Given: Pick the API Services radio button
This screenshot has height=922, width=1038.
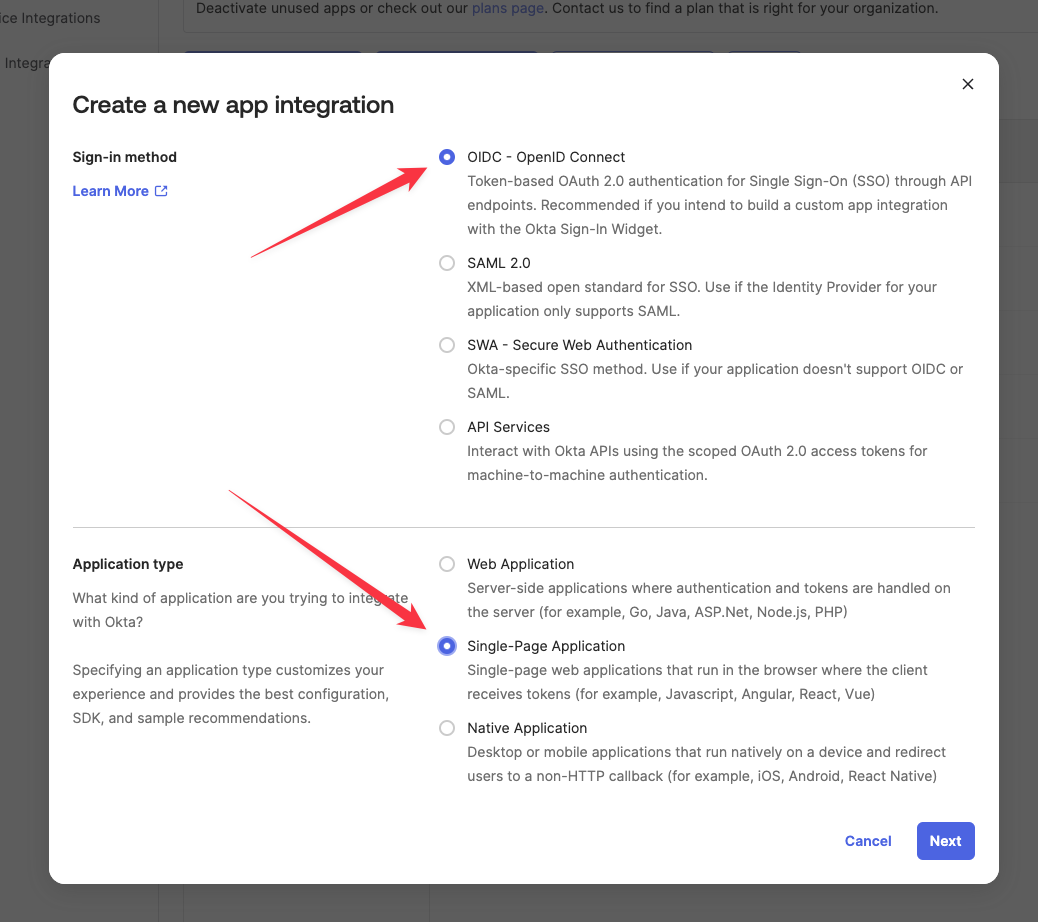Looking at the screenshot, I should [447, 427].
